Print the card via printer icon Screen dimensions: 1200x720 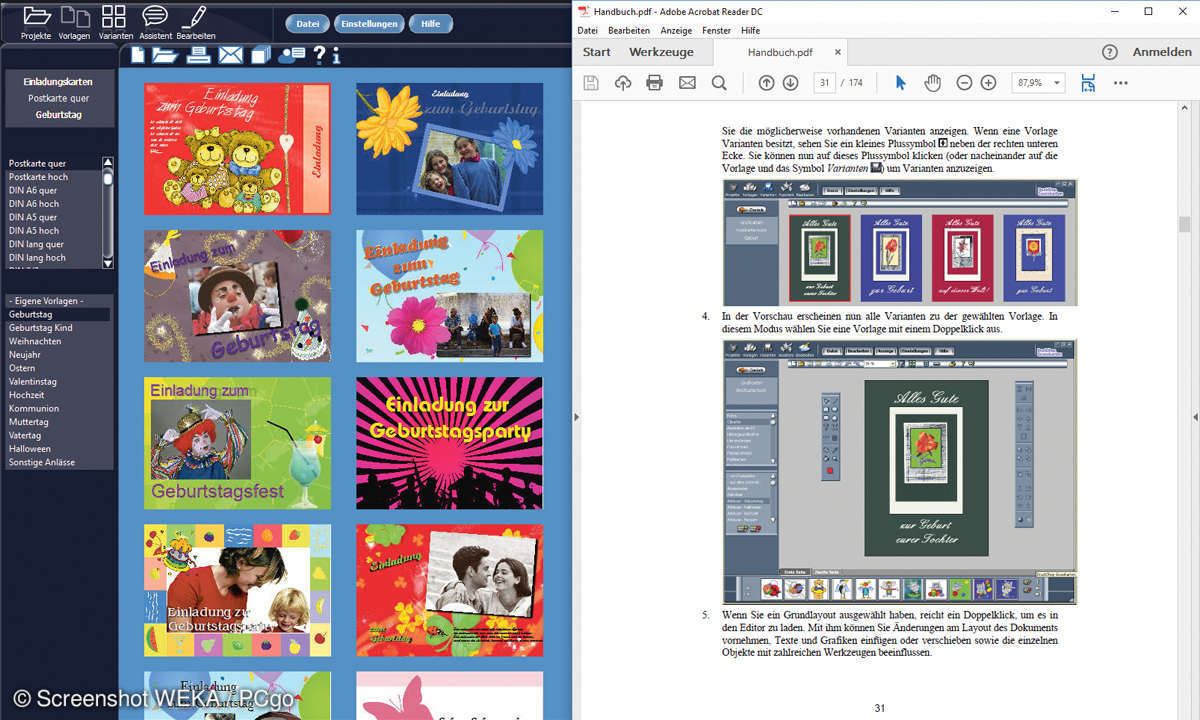coord(199,56)
